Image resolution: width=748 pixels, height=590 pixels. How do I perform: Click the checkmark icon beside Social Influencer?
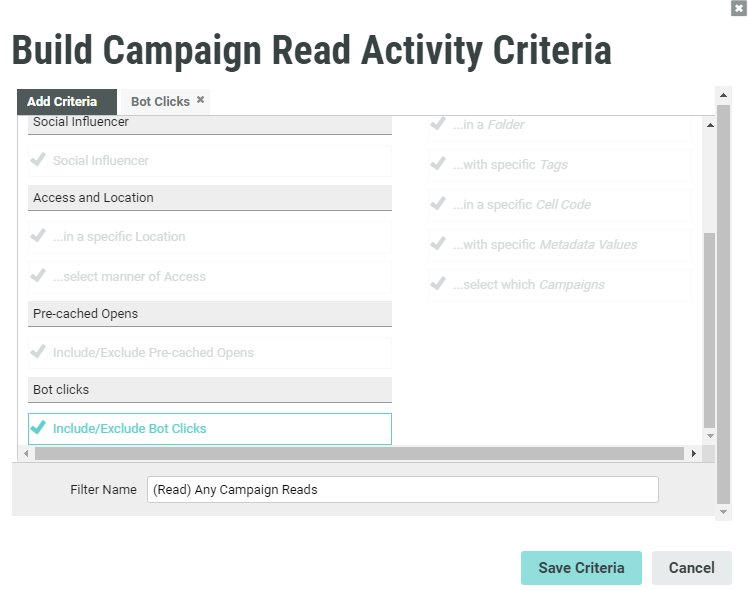coord(39,160)
